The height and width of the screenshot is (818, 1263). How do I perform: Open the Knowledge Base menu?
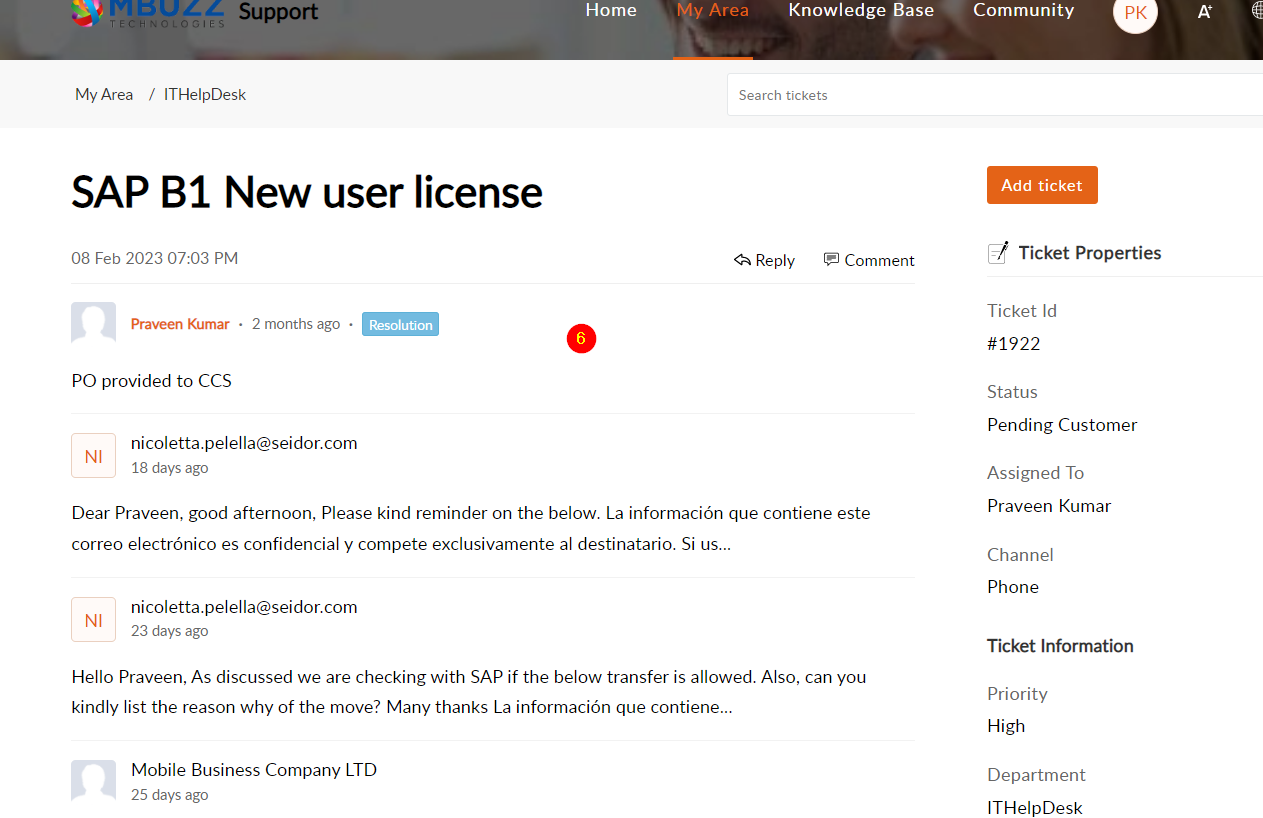(x=861, y=10)
